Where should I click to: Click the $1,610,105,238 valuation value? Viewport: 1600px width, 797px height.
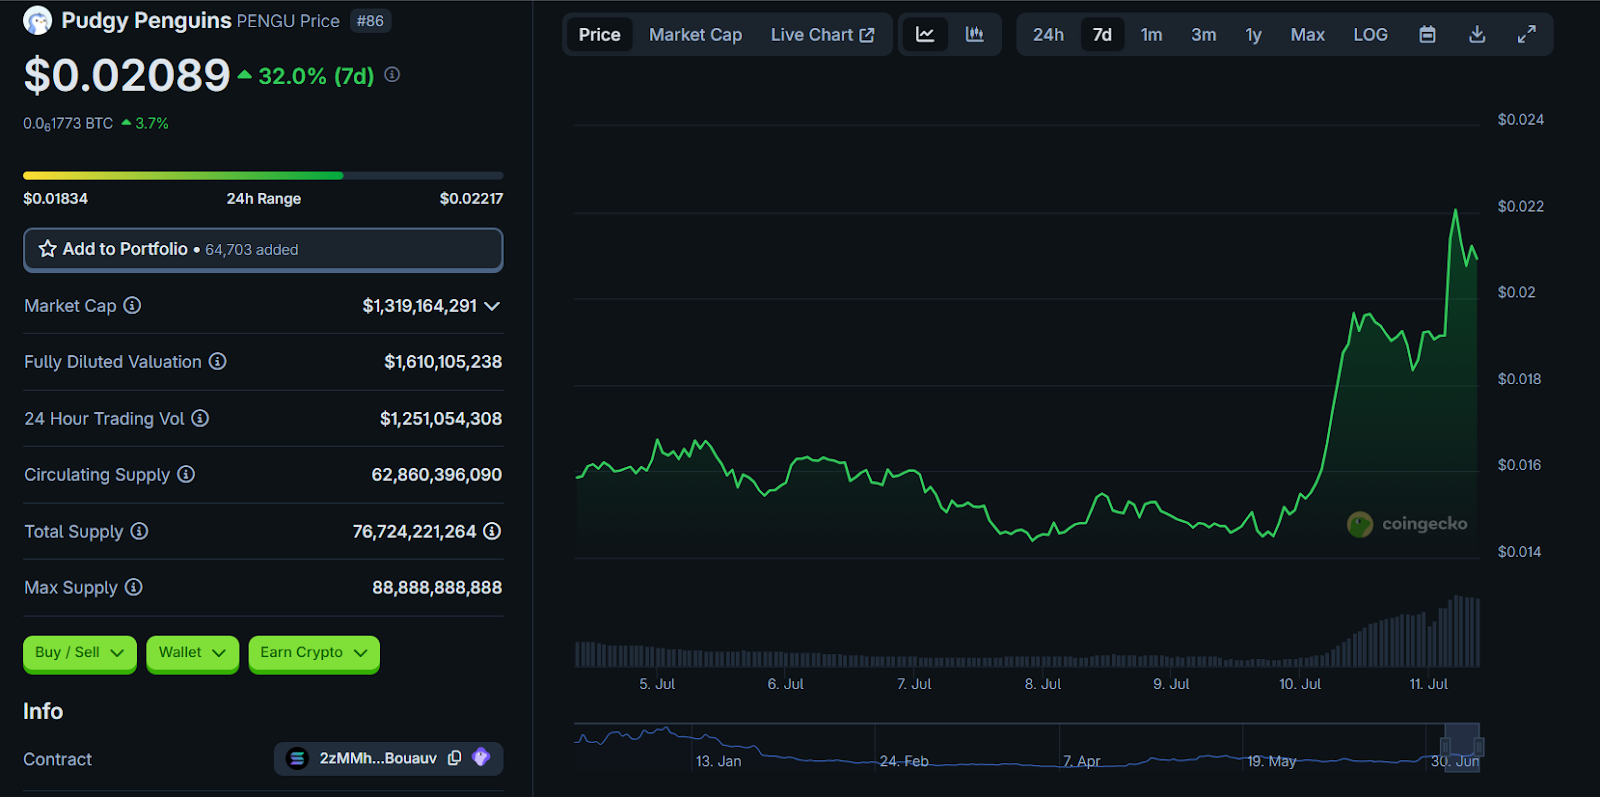[x=443, y=362]
